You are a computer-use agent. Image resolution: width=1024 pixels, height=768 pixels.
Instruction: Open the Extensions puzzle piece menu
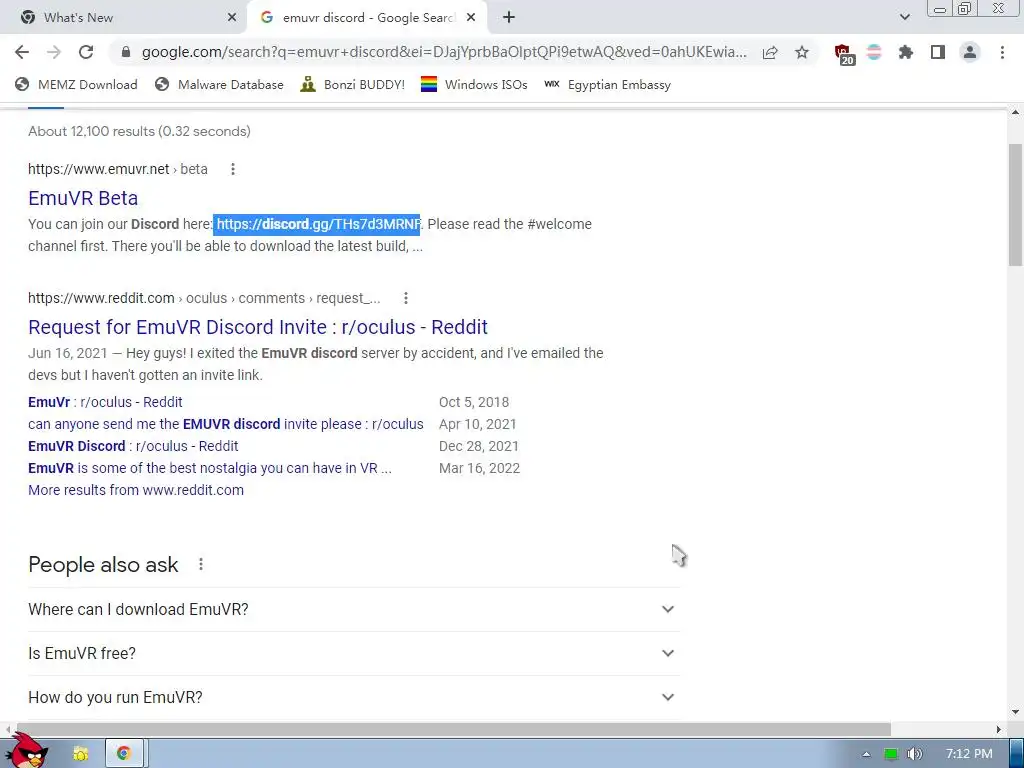click(x=906, y=52)
